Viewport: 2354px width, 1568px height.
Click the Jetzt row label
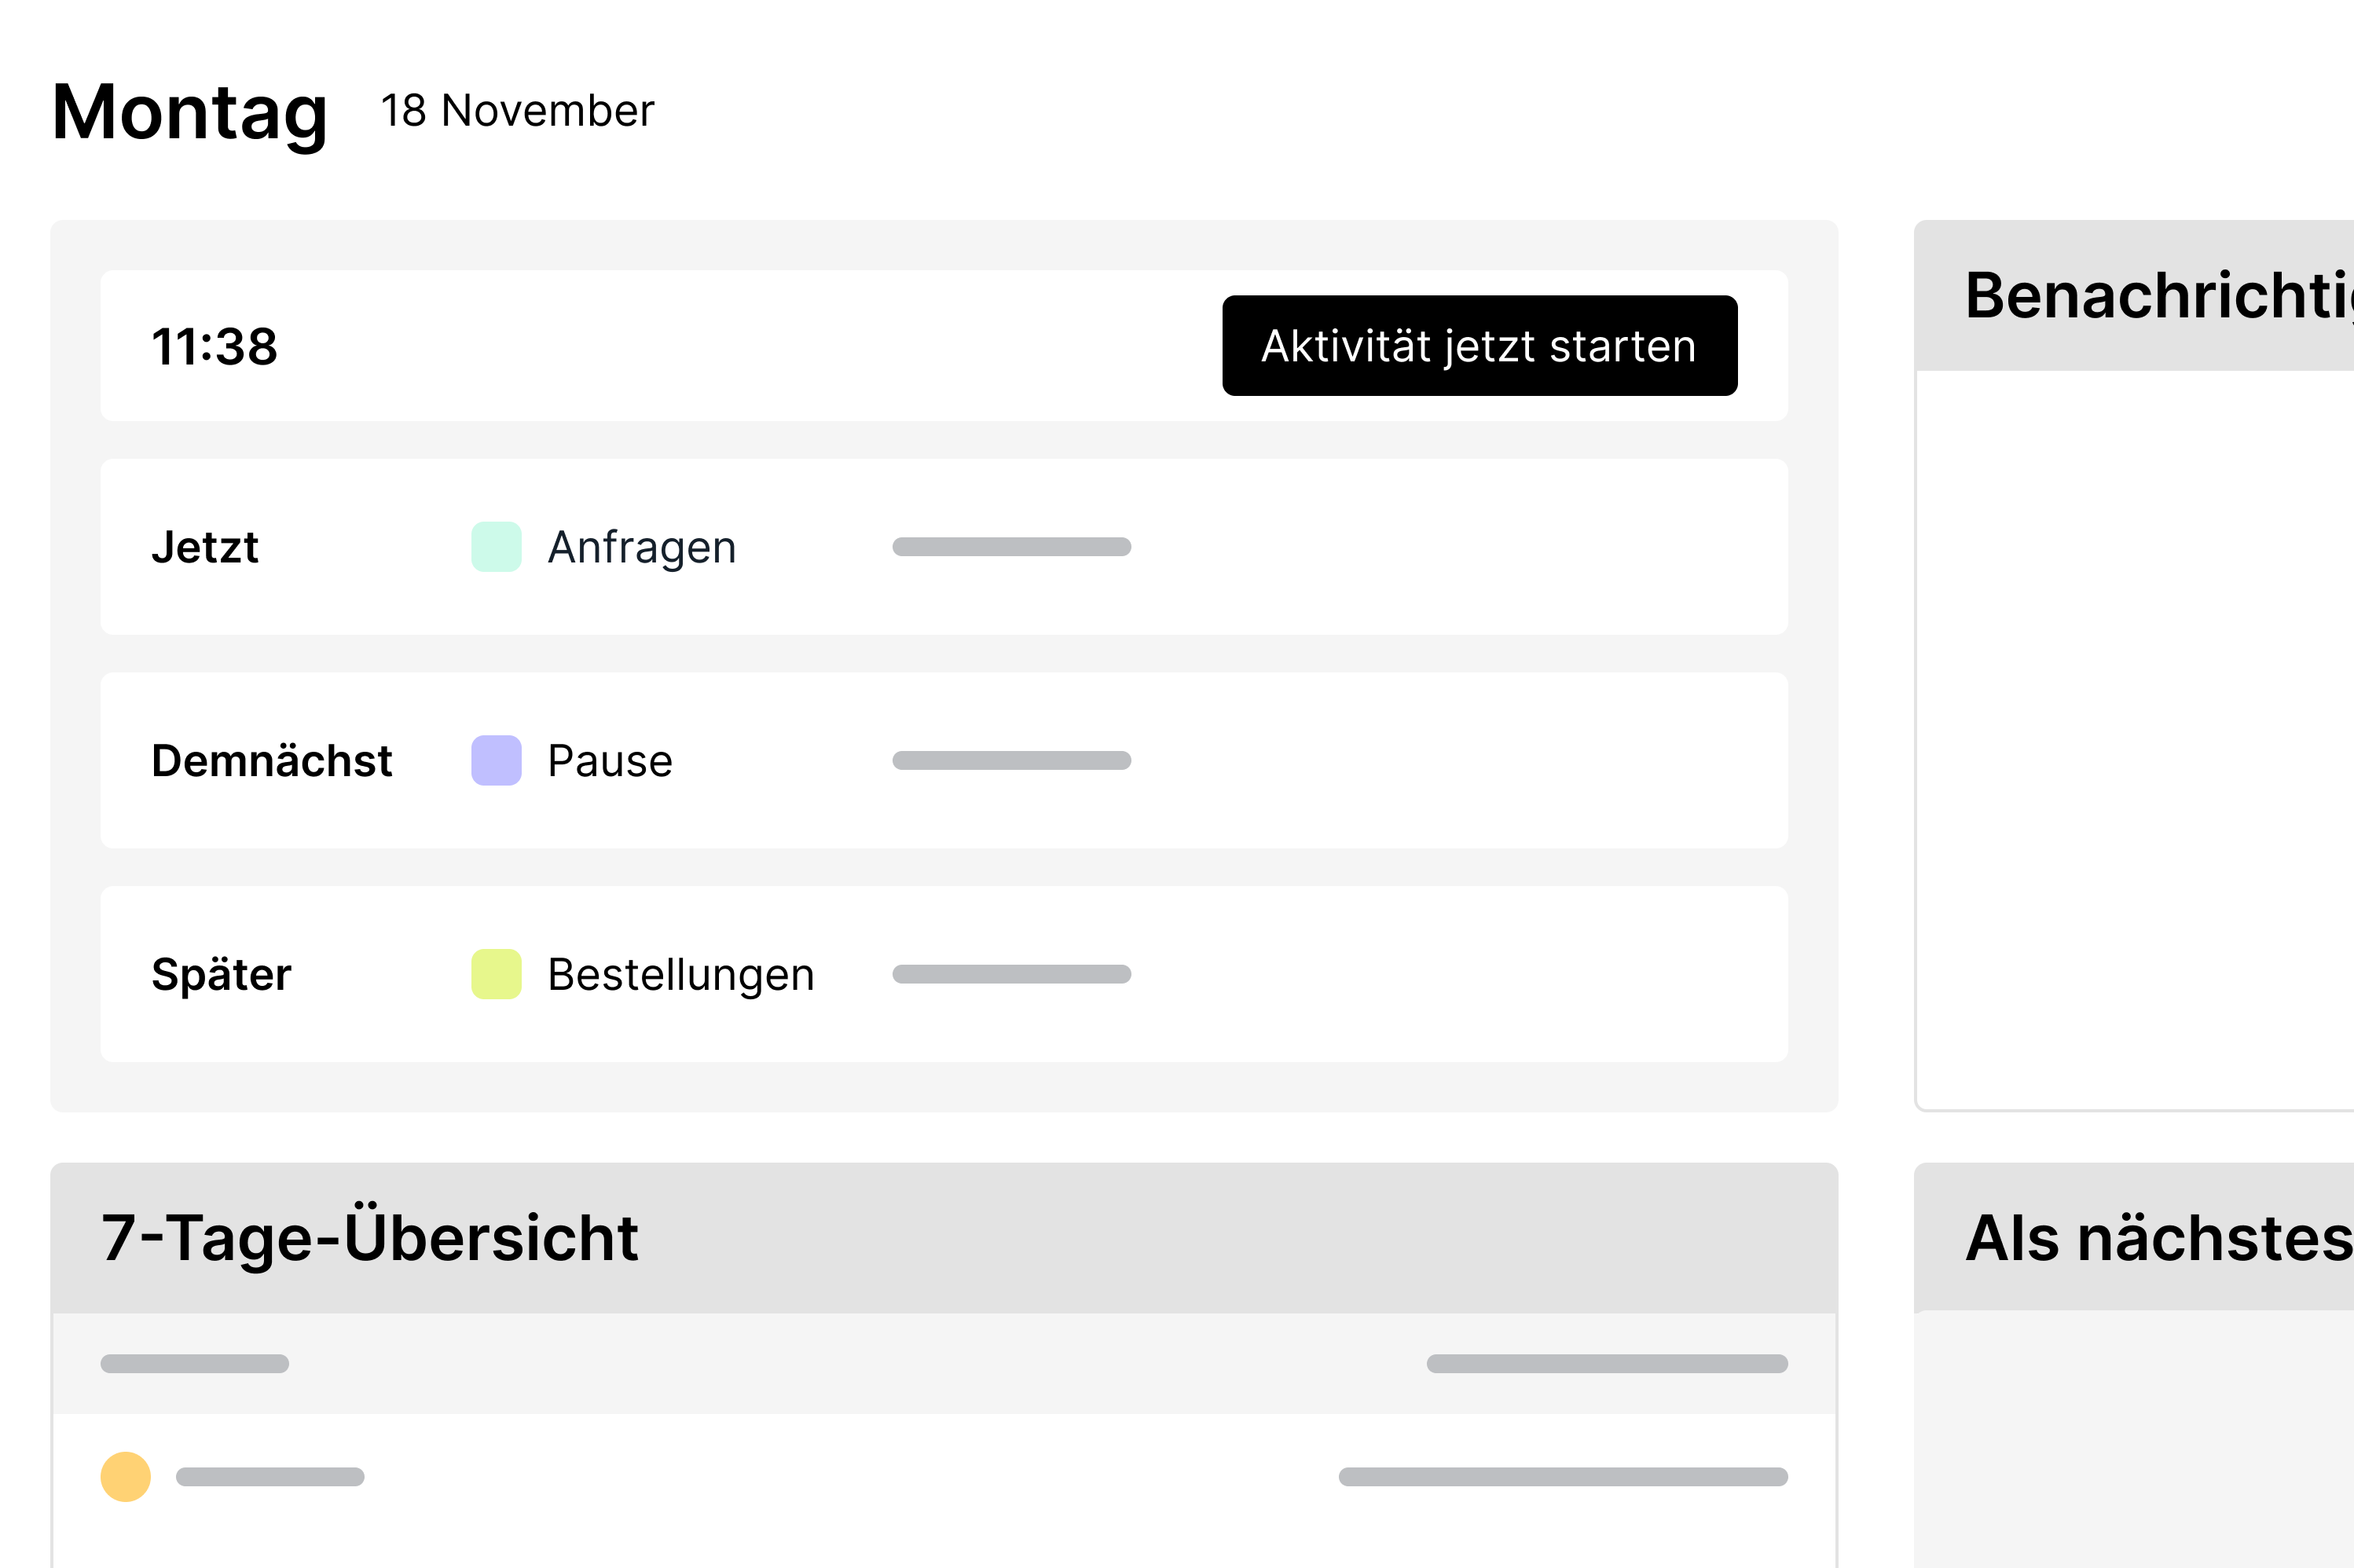coord(205,548)
